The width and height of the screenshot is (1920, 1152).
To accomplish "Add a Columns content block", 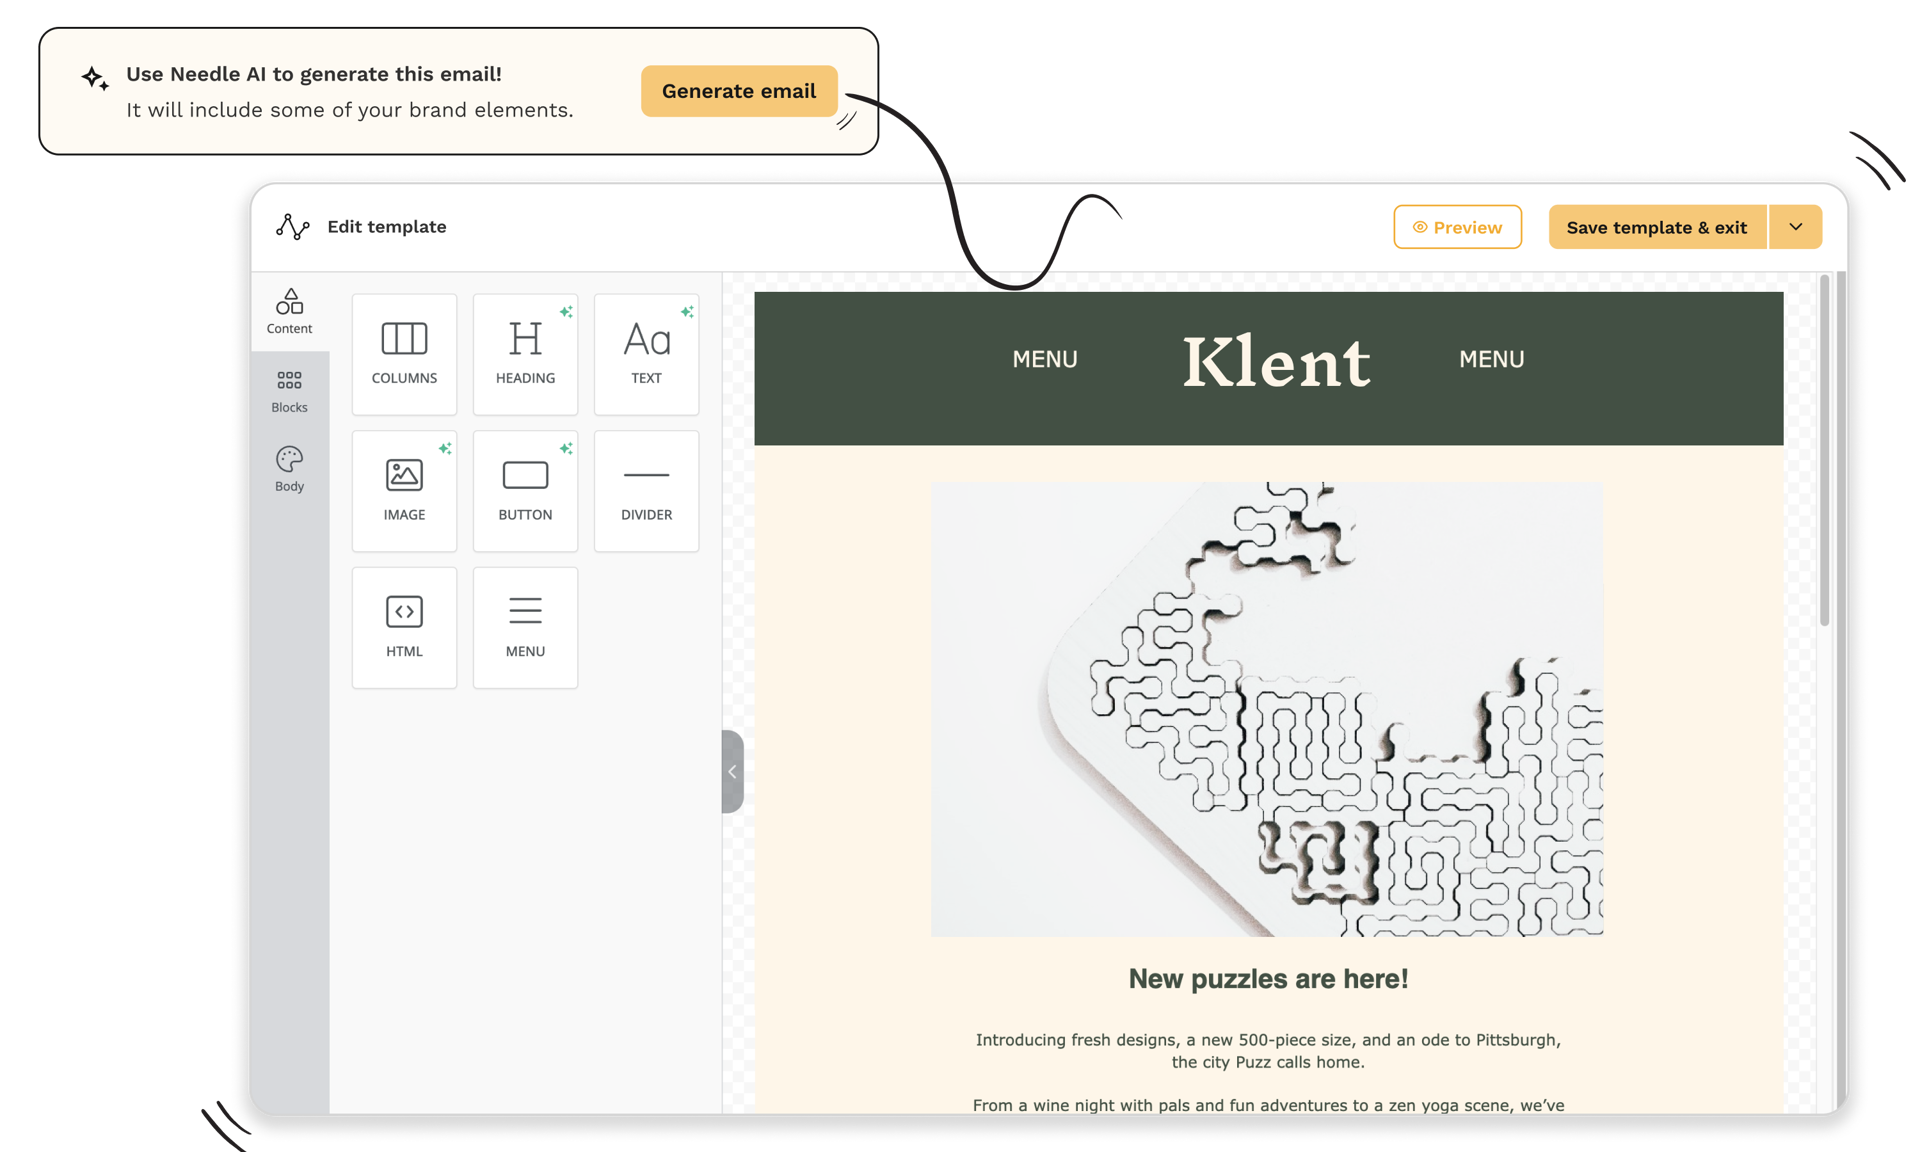I will pyautogui.click(x=404, y=354).
